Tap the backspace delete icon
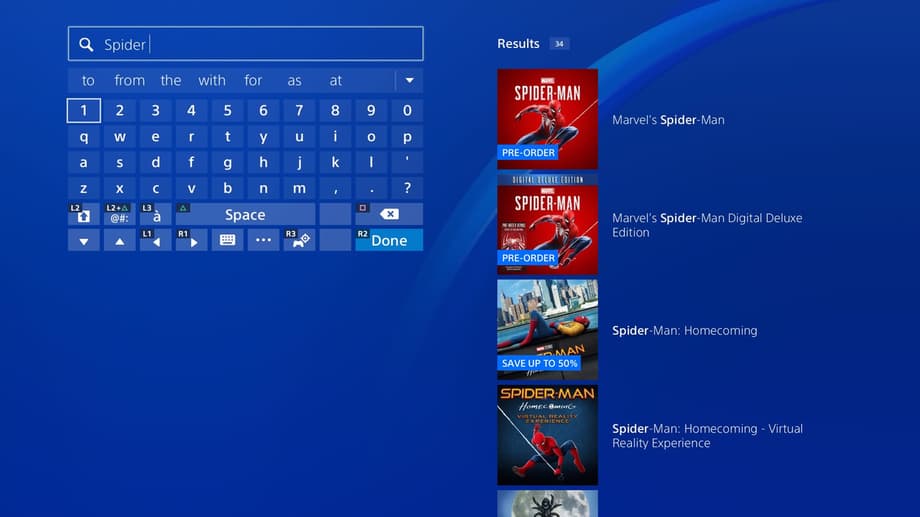The height and width of the screenshot is (517, 920). tap(389, 214)
